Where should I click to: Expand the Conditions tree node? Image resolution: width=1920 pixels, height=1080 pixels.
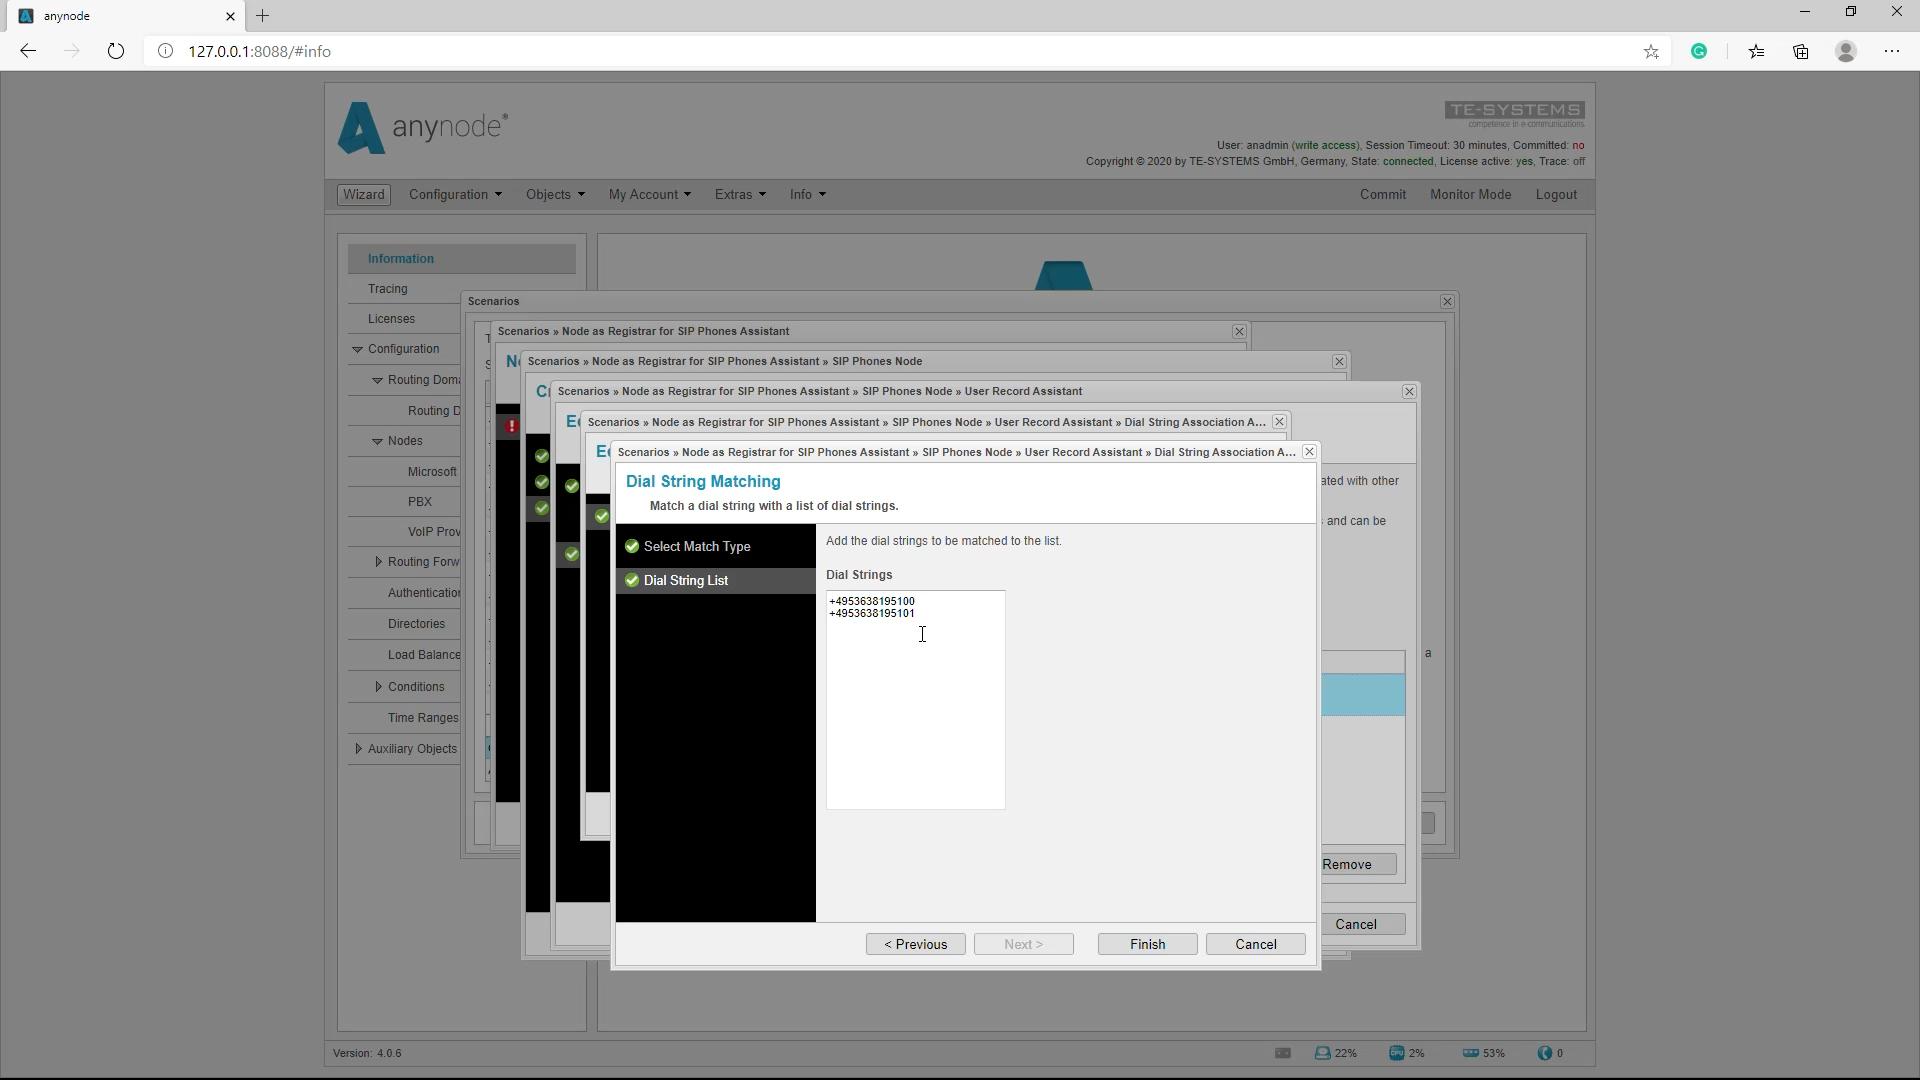(378, 687)
